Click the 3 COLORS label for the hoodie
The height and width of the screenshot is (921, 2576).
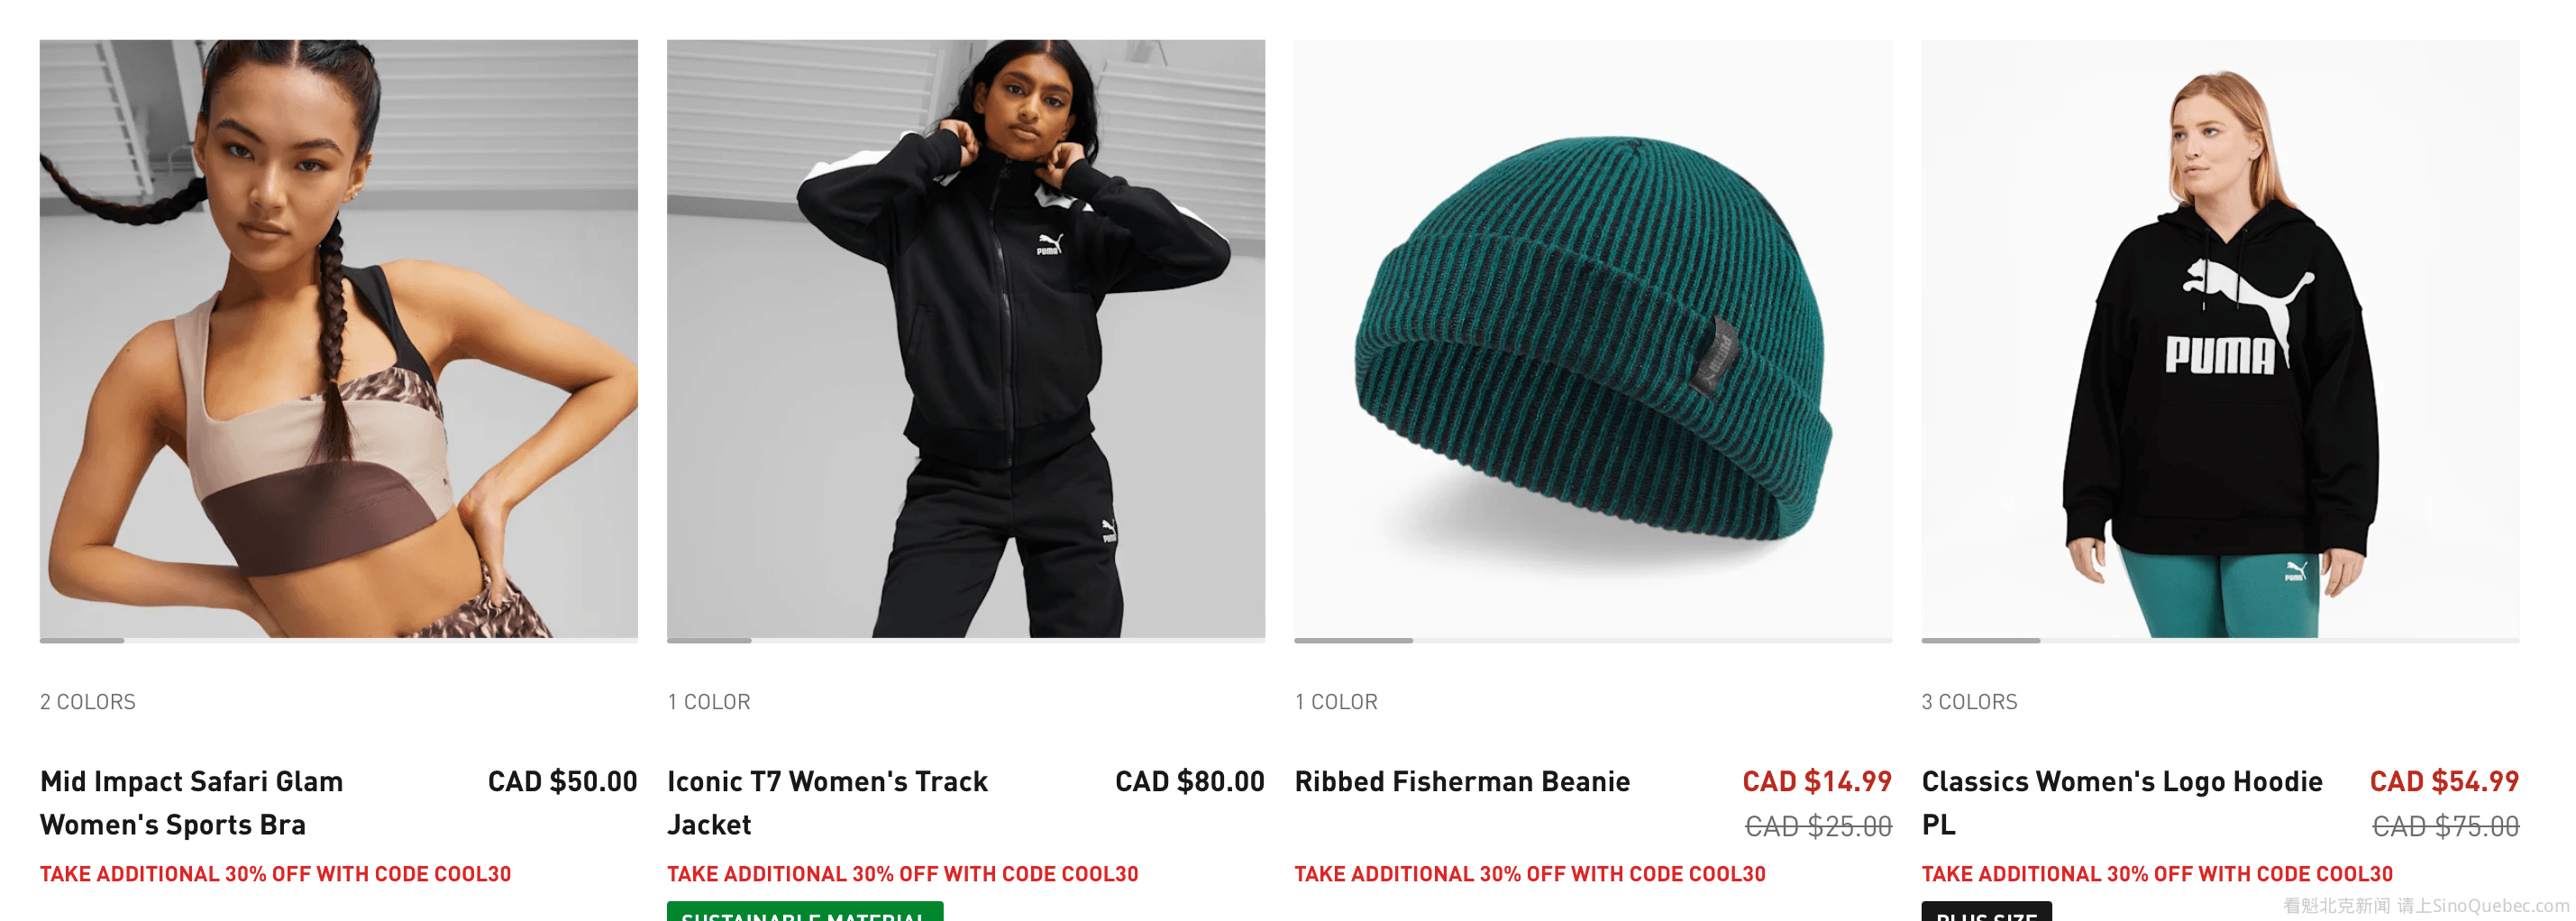[1969, 702]
